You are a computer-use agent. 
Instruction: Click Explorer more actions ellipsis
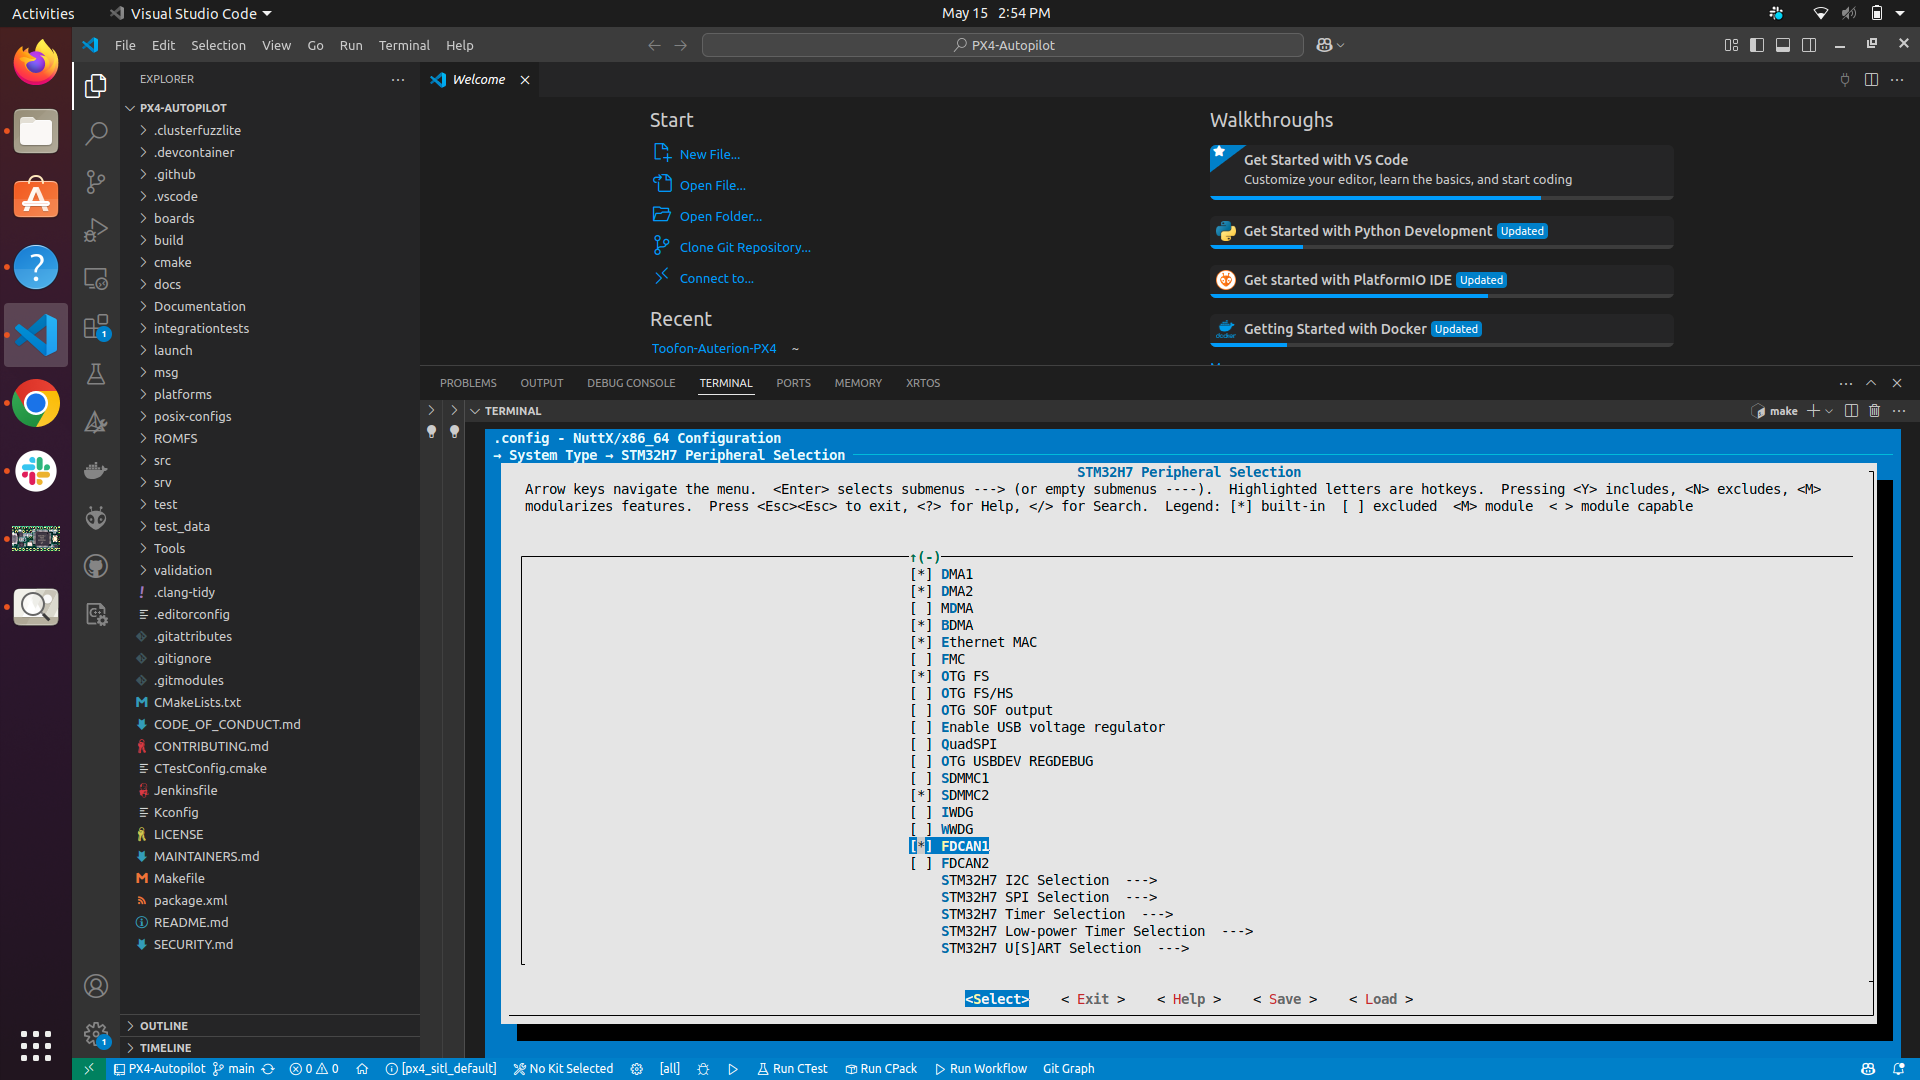tap(398, 79)
